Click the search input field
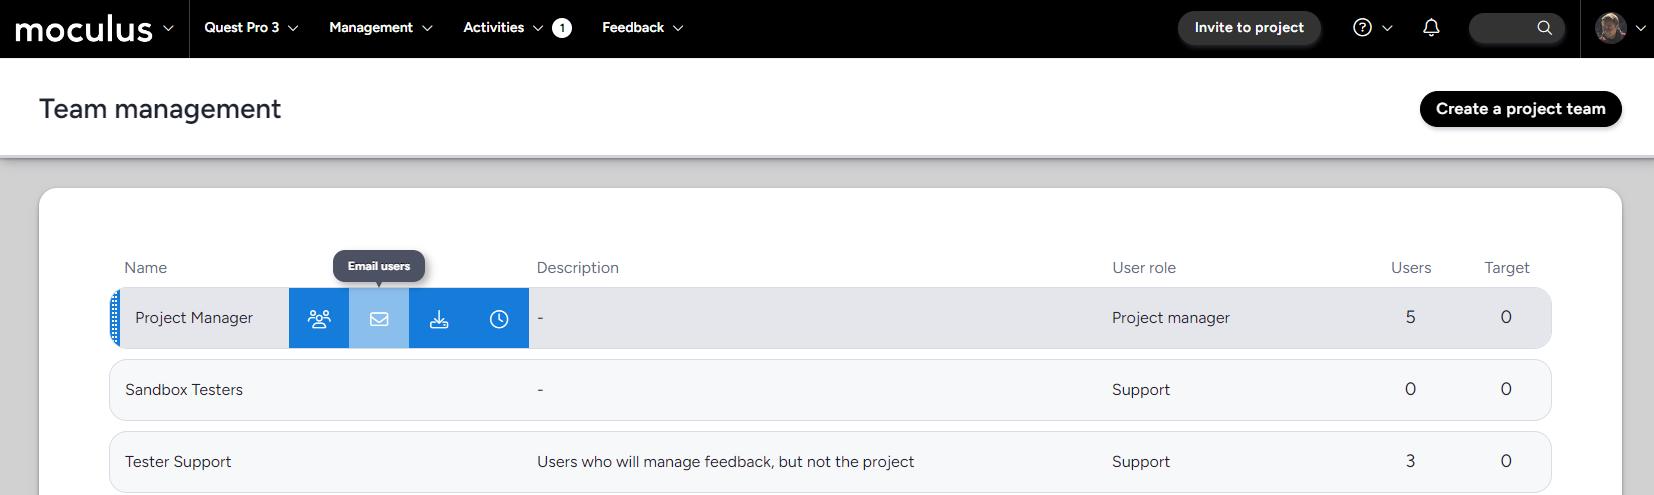The width and height of the screenshot is (1654, 495). click(1502, 28)
